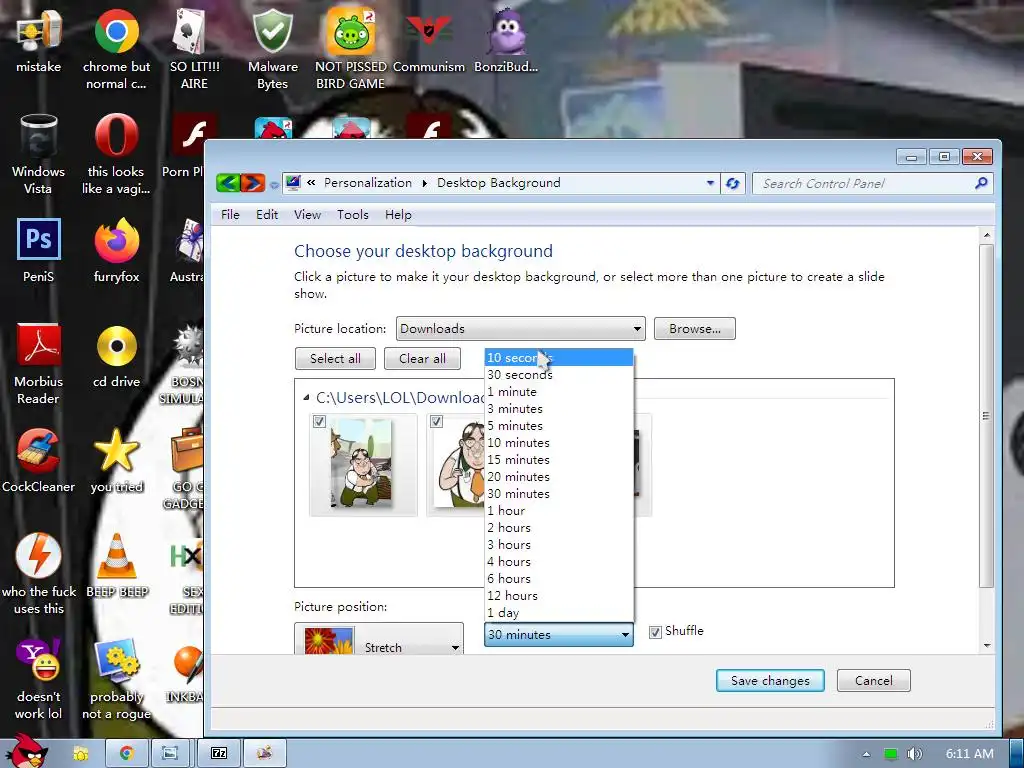
Task: Select '5 minutes' interval option
Action: pos(559,425)
